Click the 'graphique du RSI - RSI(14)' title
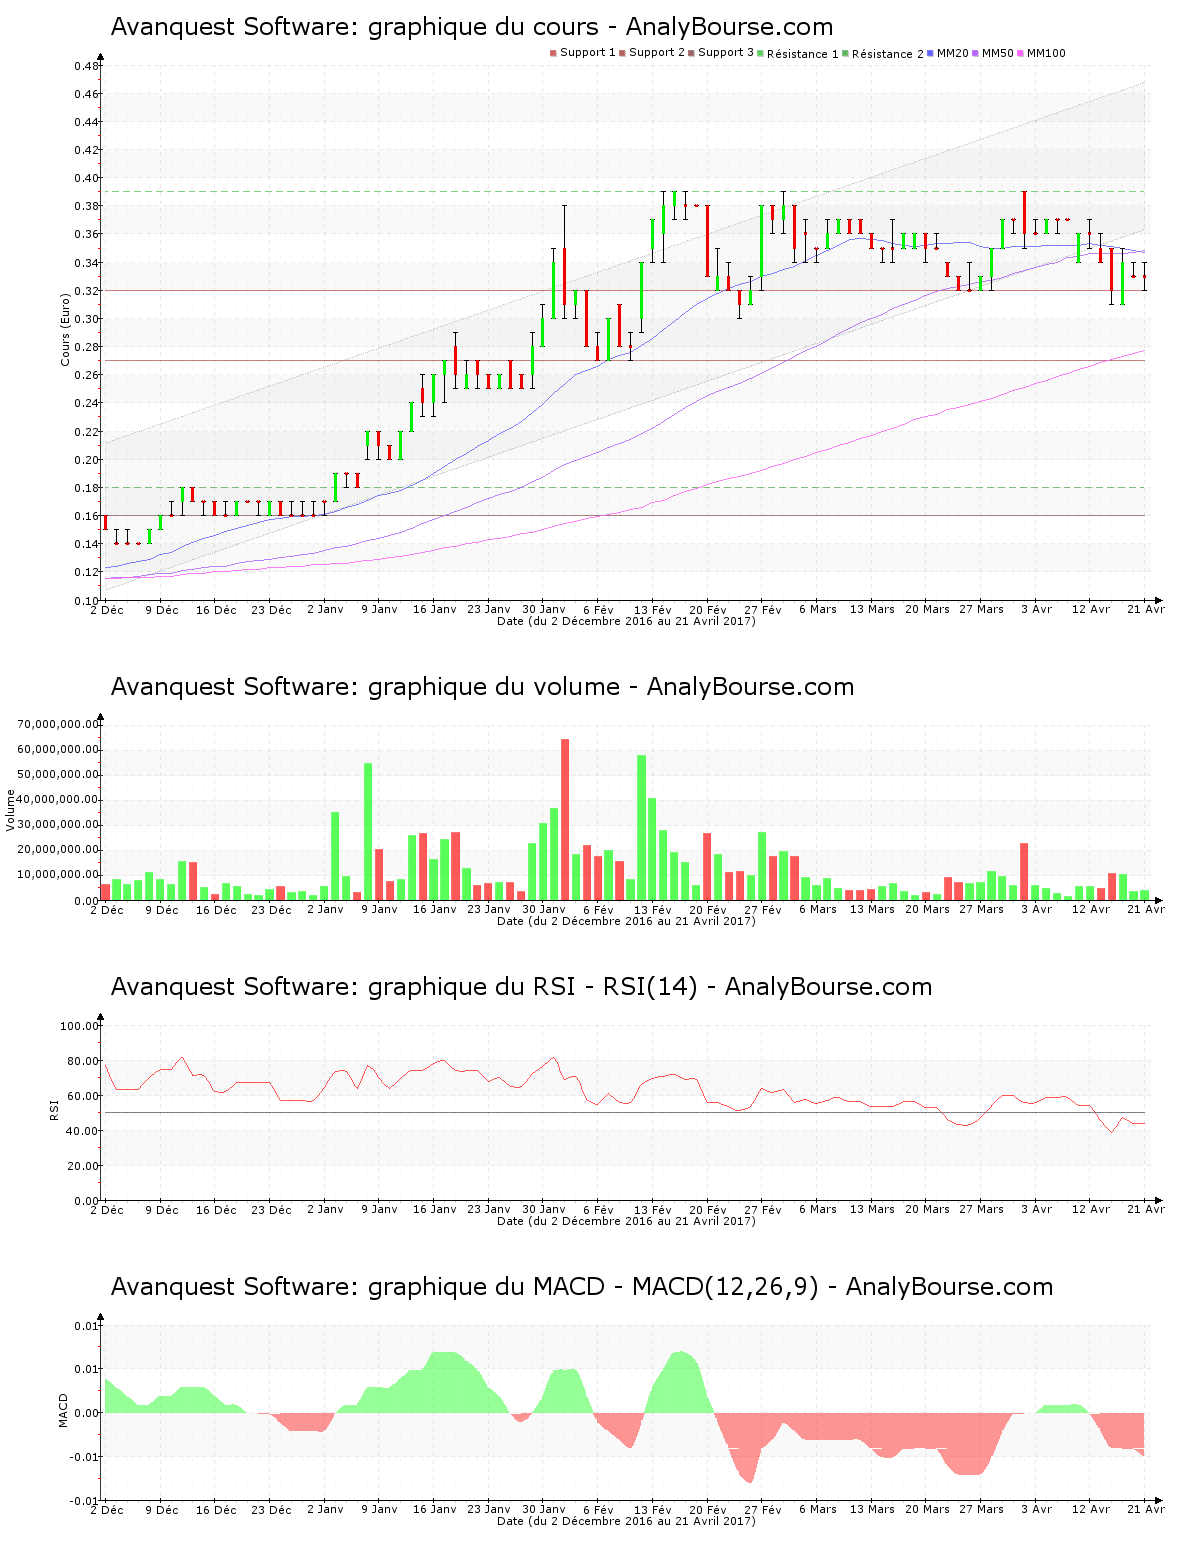Image resolution: width=1200 pixels, height=1550 pixels. tap(521, 987)
